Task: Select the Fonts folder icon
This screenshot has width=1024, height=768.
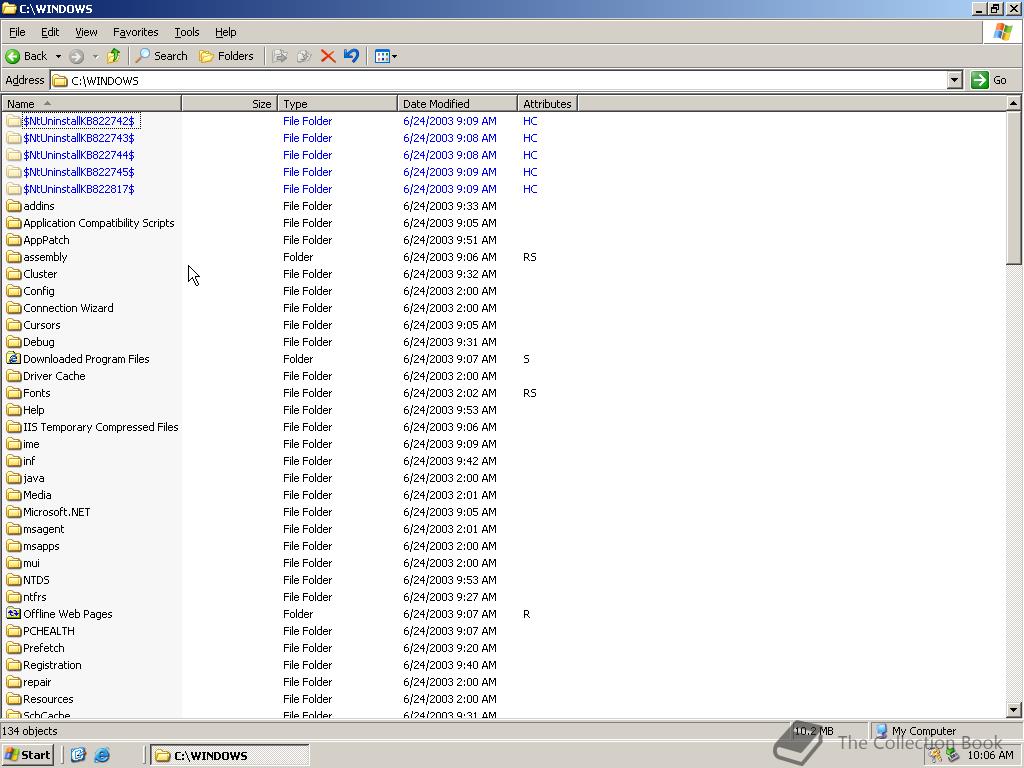Action: tap(14, 392)
